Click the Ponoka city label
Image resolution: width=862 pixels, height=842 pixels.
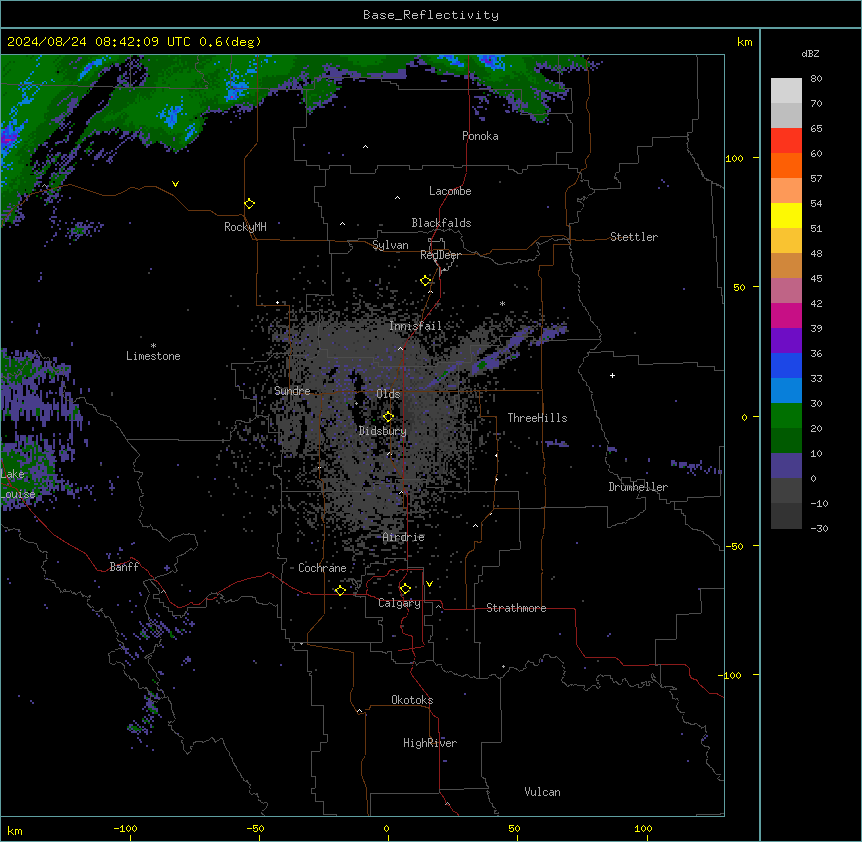(480, 136)
